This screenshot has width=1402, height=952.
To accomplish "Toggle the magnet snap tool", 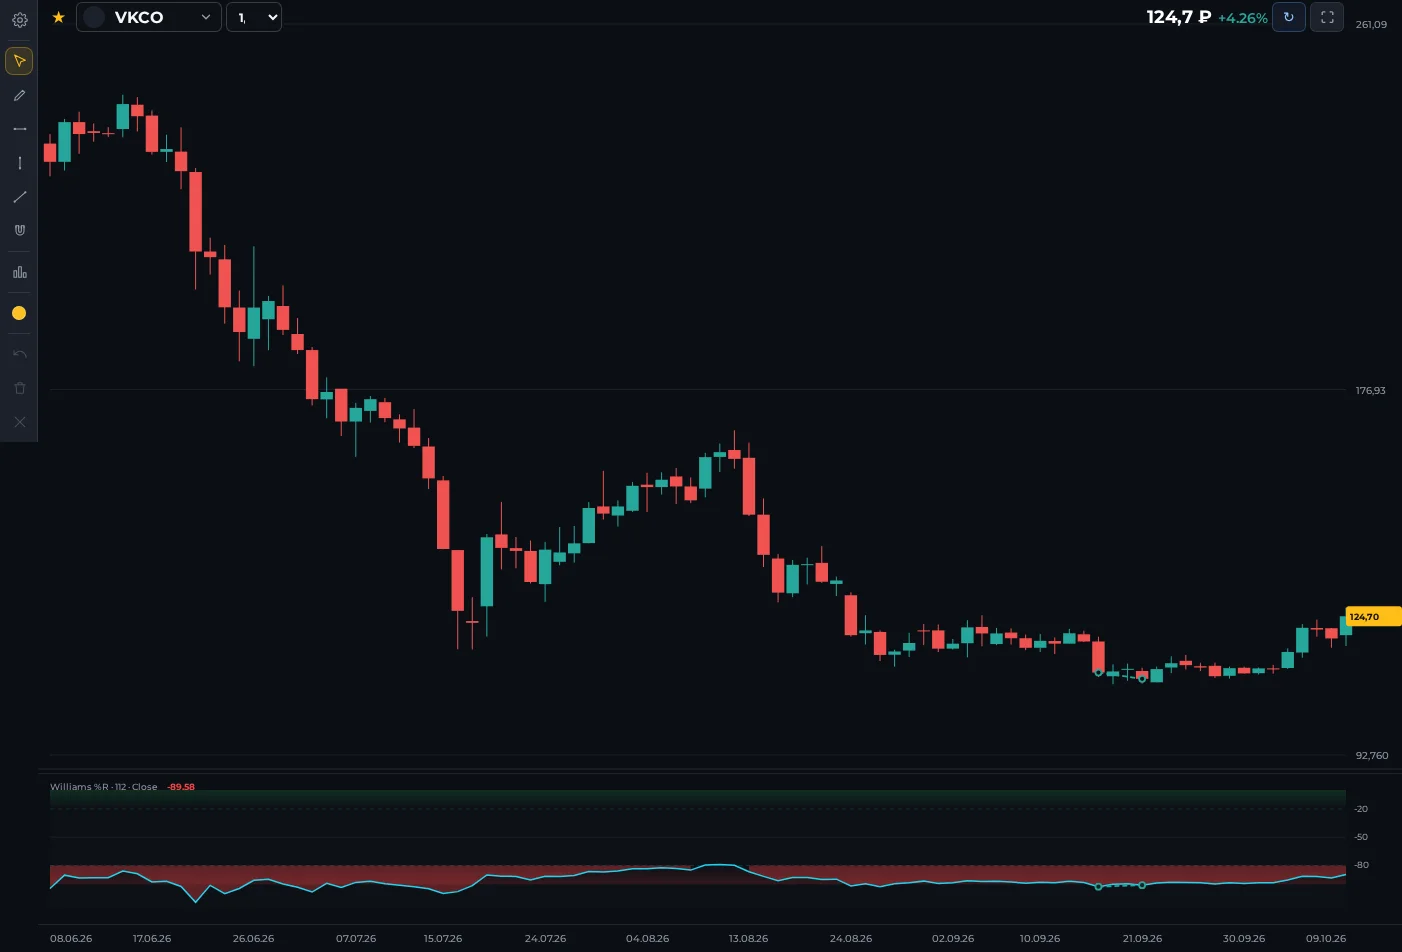I will (19, 230).
